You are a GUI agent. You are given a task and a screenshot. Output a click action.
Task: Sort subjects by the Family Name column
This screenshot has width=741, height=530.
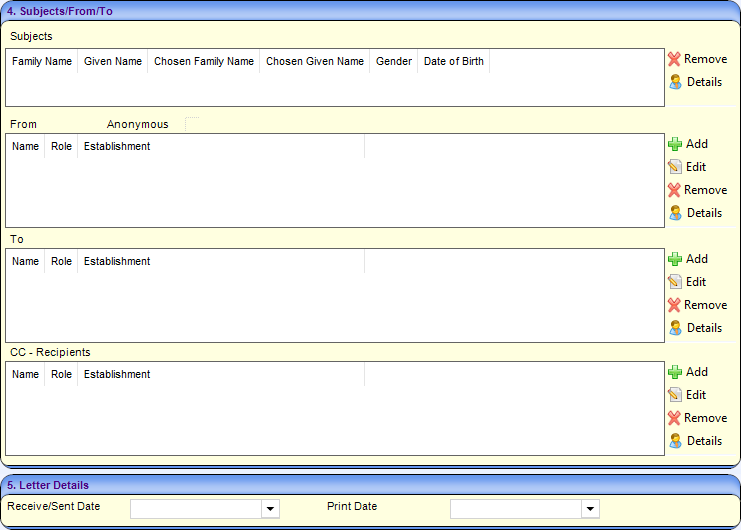[42, 61]
